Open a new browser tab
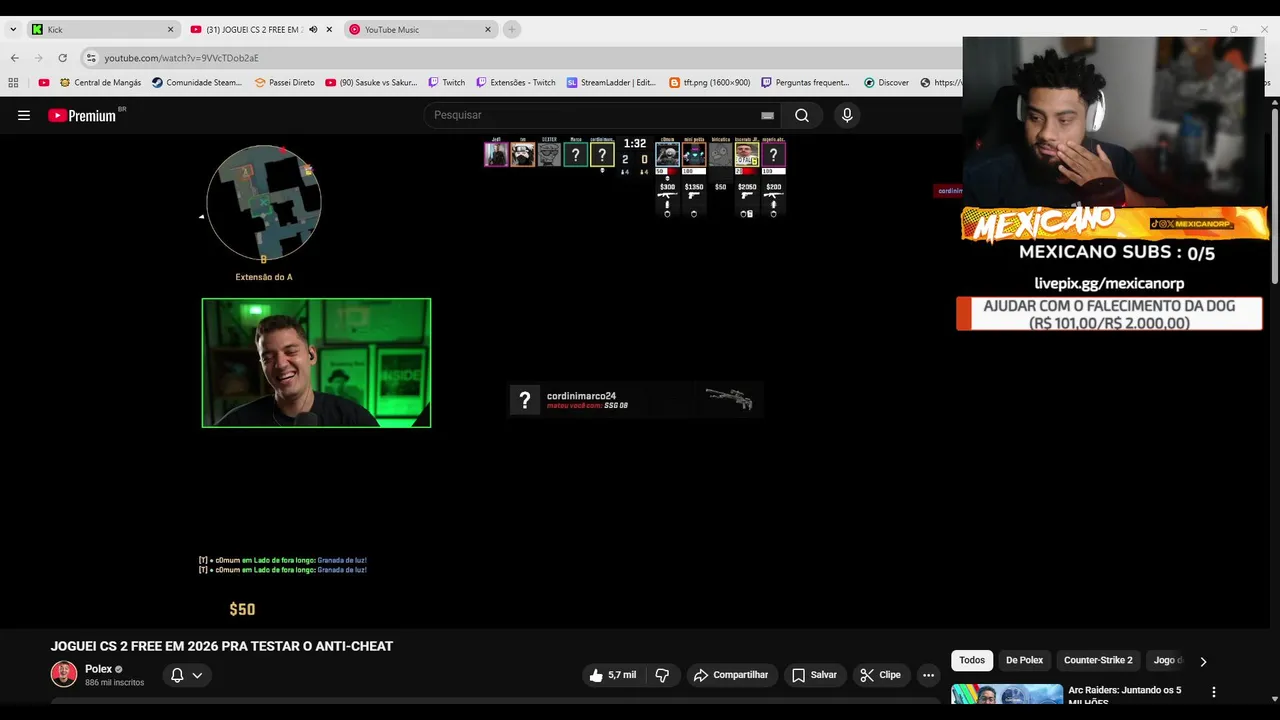This screenshot has height=720, width=1280. pyautogui.click(x=511, y=29)
